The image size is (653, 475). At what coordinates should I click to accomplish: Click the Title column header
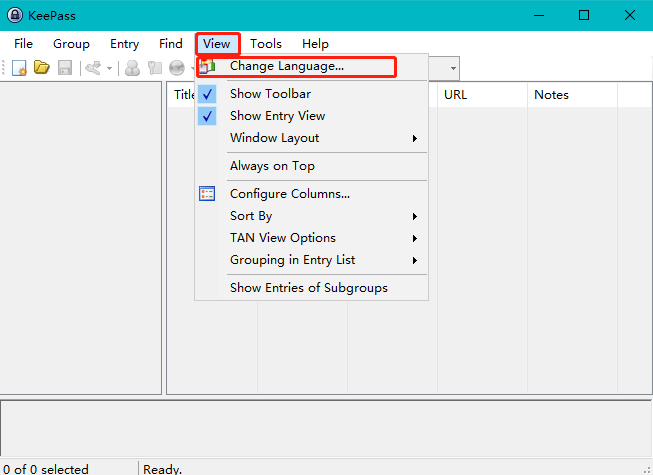(x=184, y=95)
